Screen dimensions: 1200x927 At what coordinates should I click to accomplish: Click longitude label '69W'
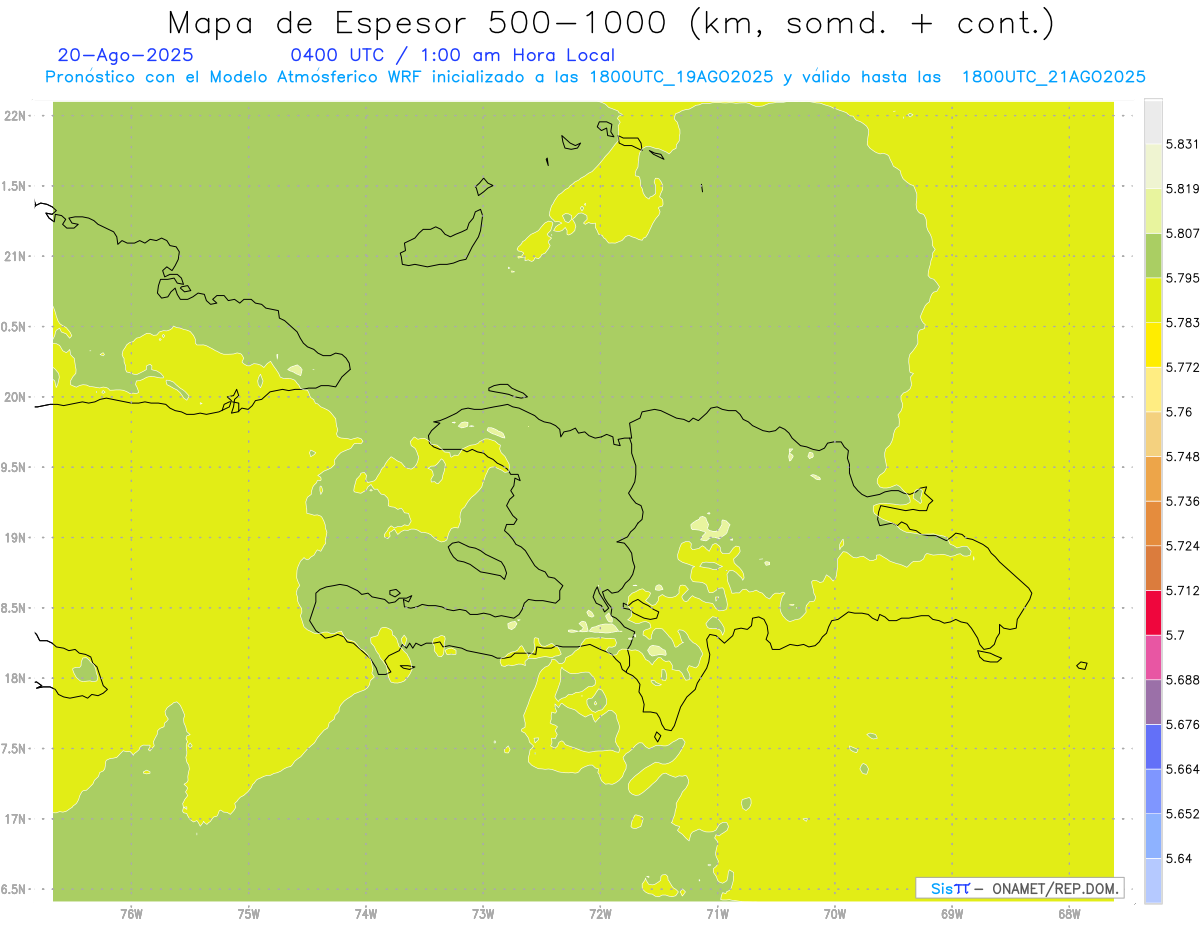point(952,914)
